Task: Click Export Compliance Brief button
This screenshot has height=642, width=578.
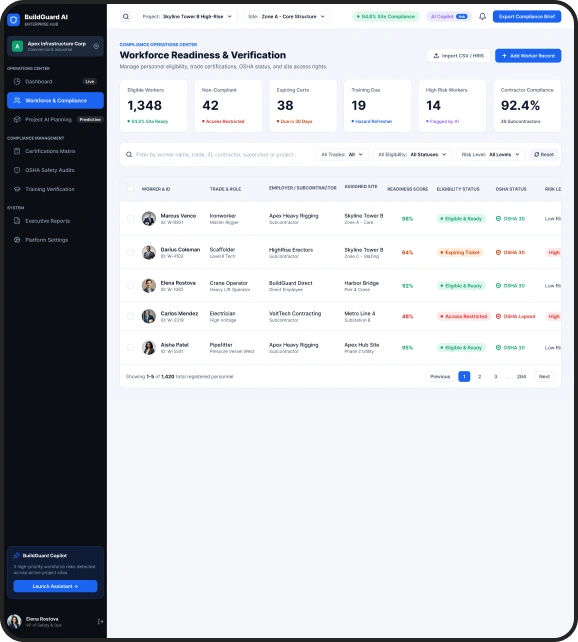Action: (527, 16)
